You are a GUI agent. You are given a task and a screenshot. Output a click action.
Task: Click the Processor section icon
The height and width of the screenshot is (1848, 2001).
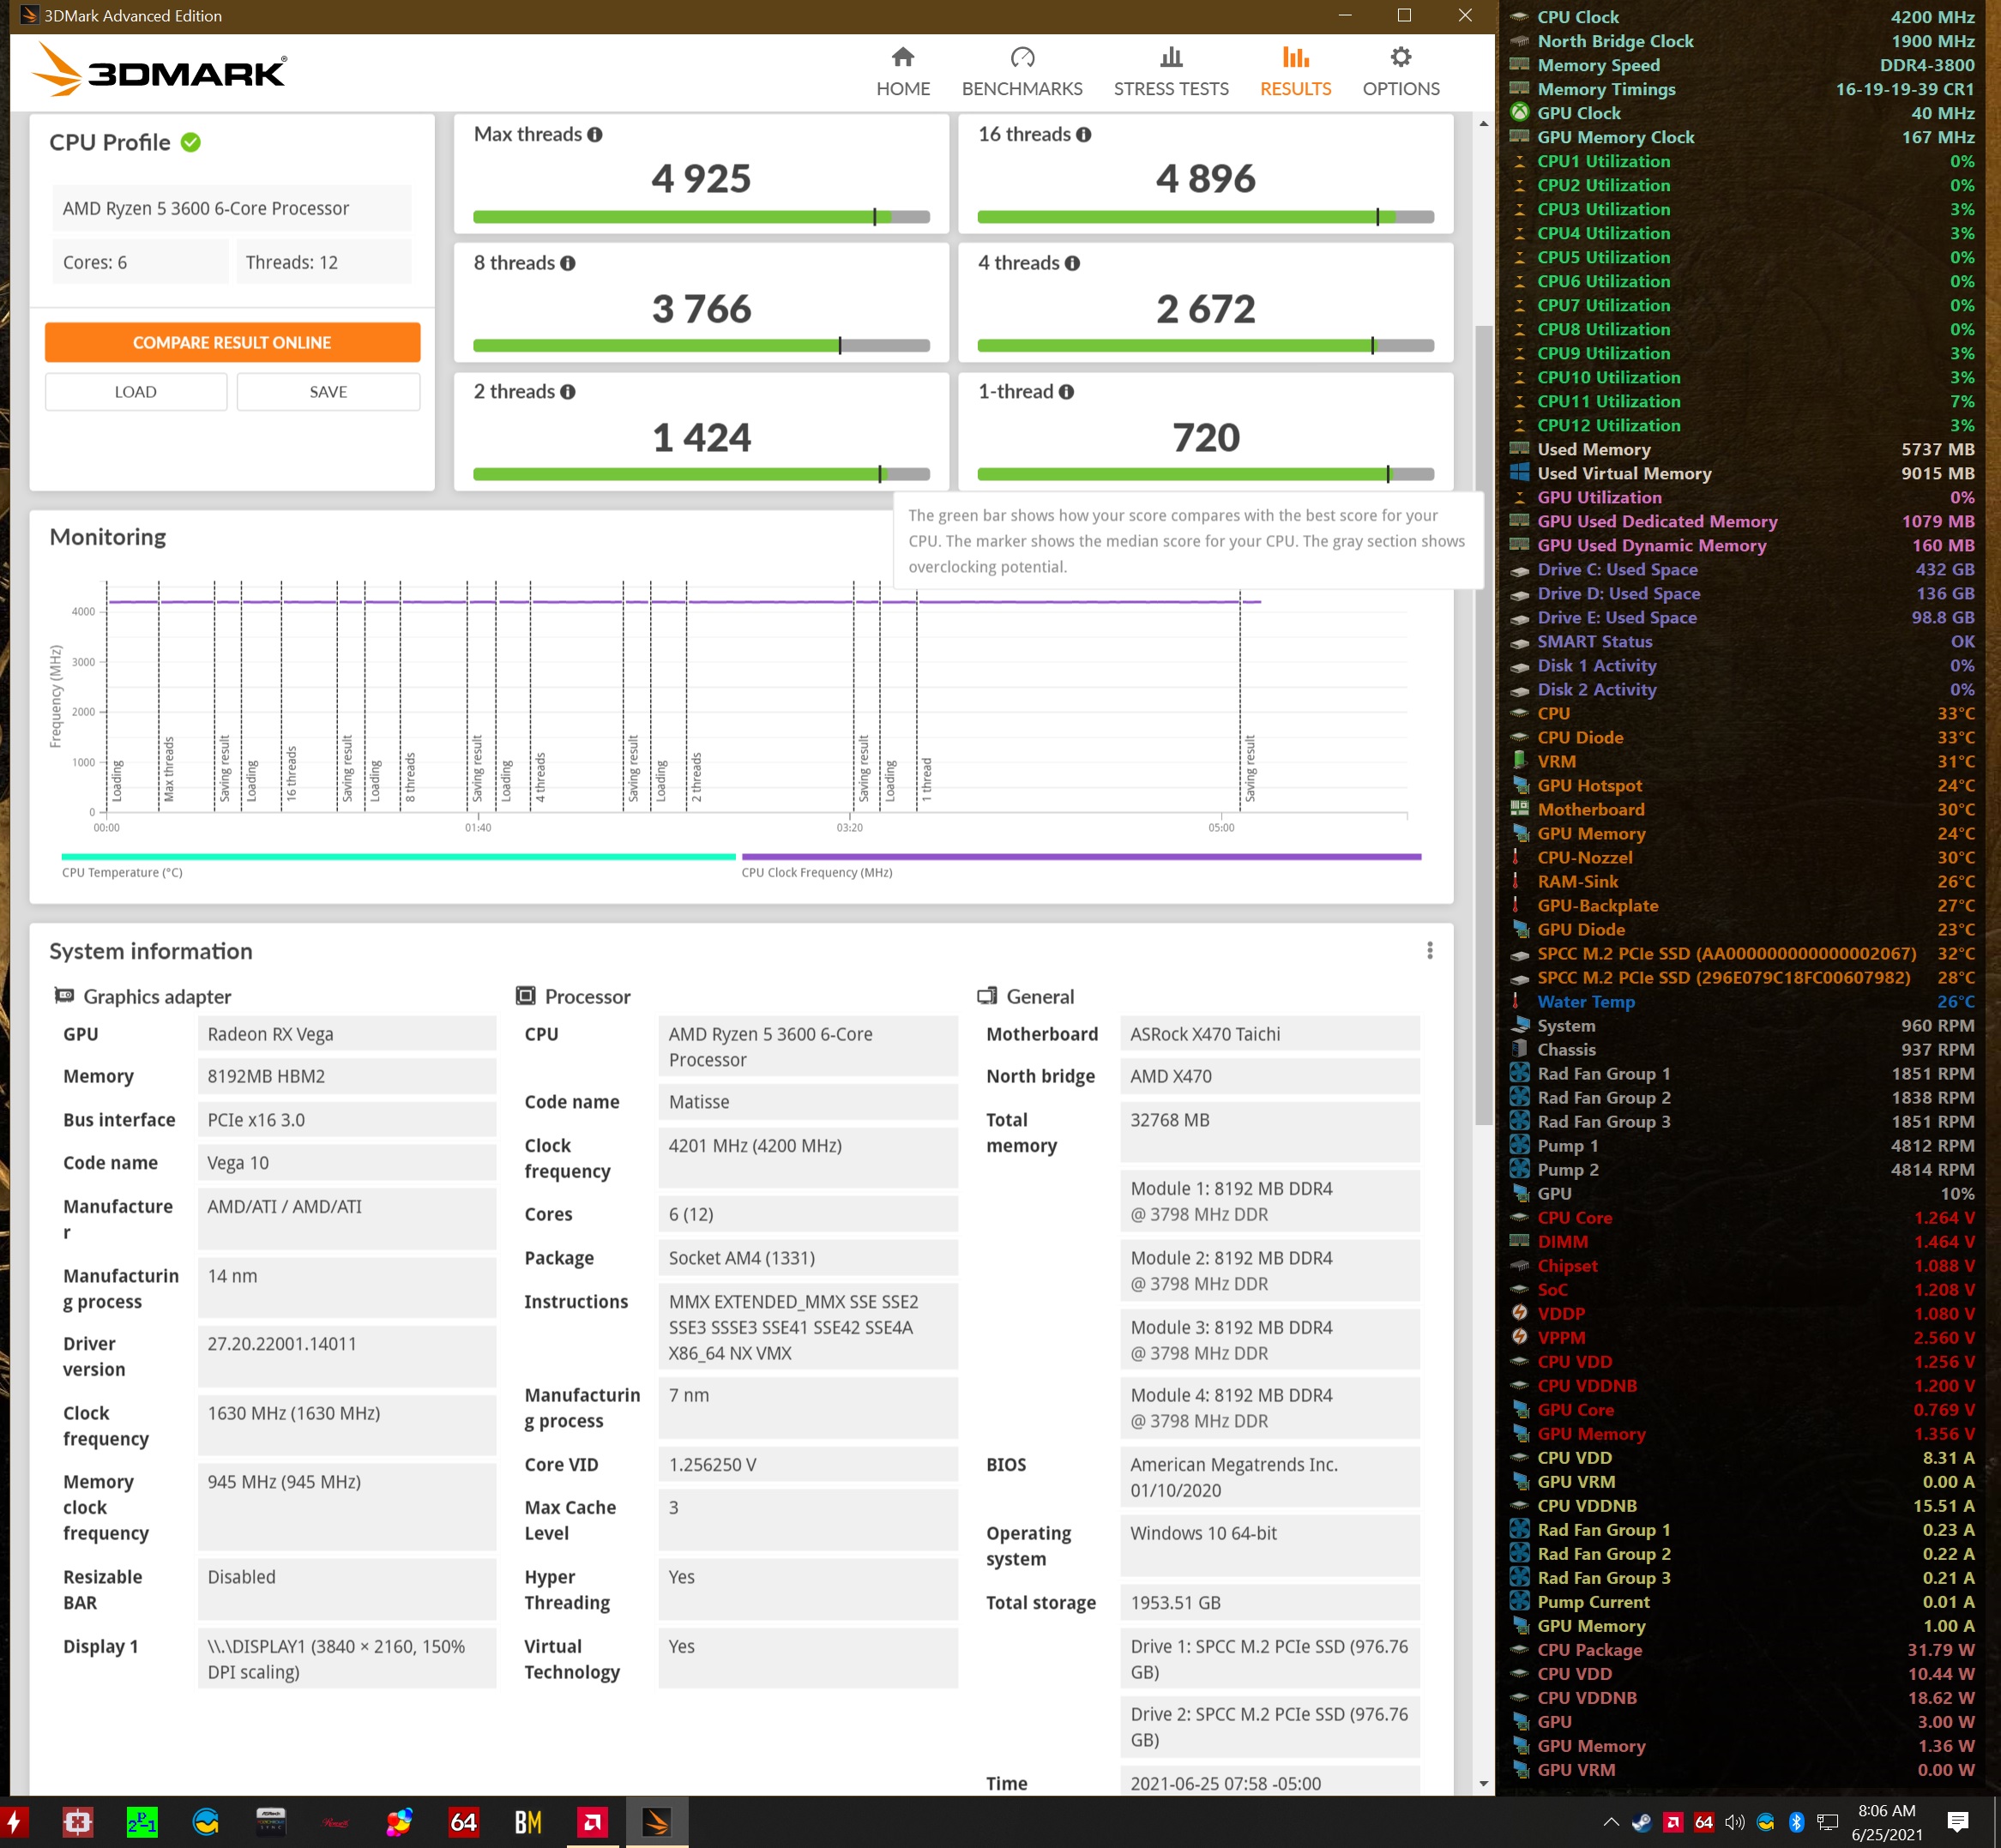click(525, 996)
